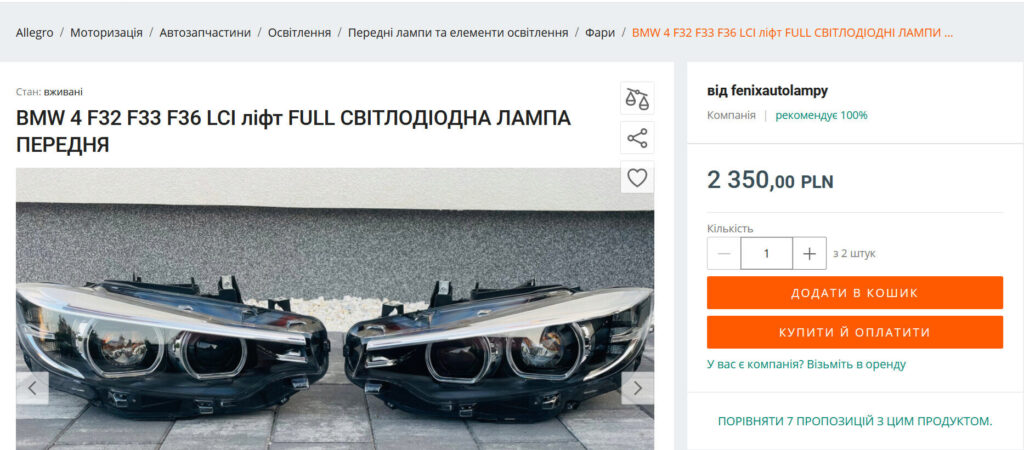This screenshot has height=450, width=1024.
Task: Click the quantity input field
Action: click(767, 253)
